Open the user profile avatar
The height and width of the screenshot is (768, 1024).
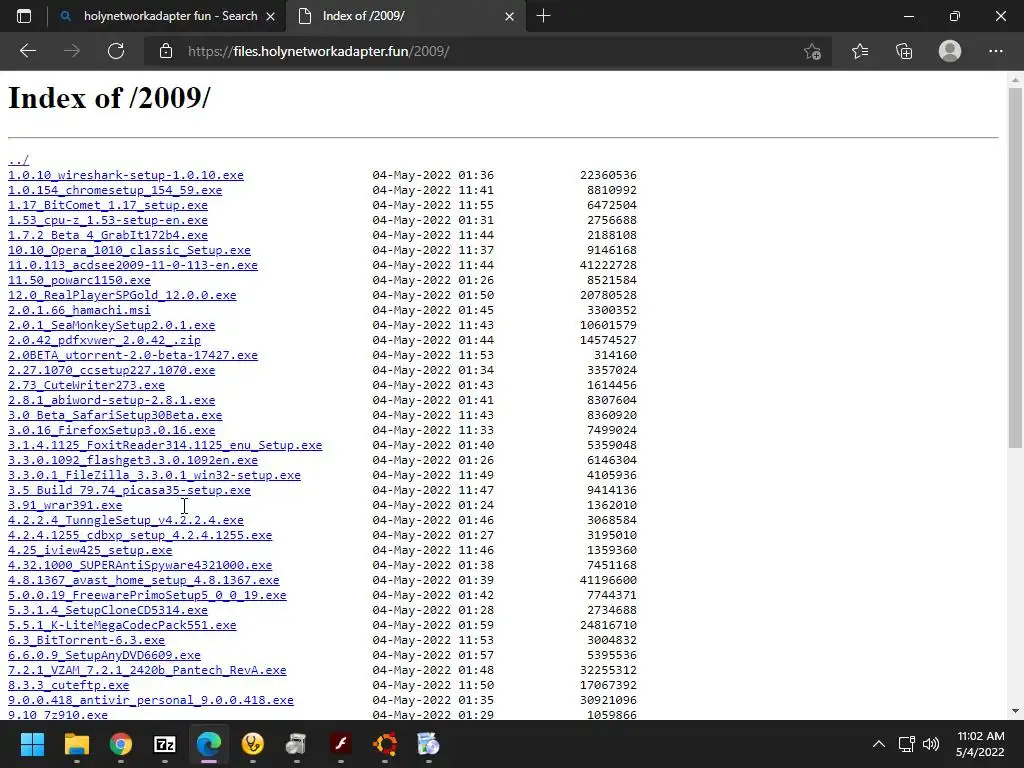950,51
